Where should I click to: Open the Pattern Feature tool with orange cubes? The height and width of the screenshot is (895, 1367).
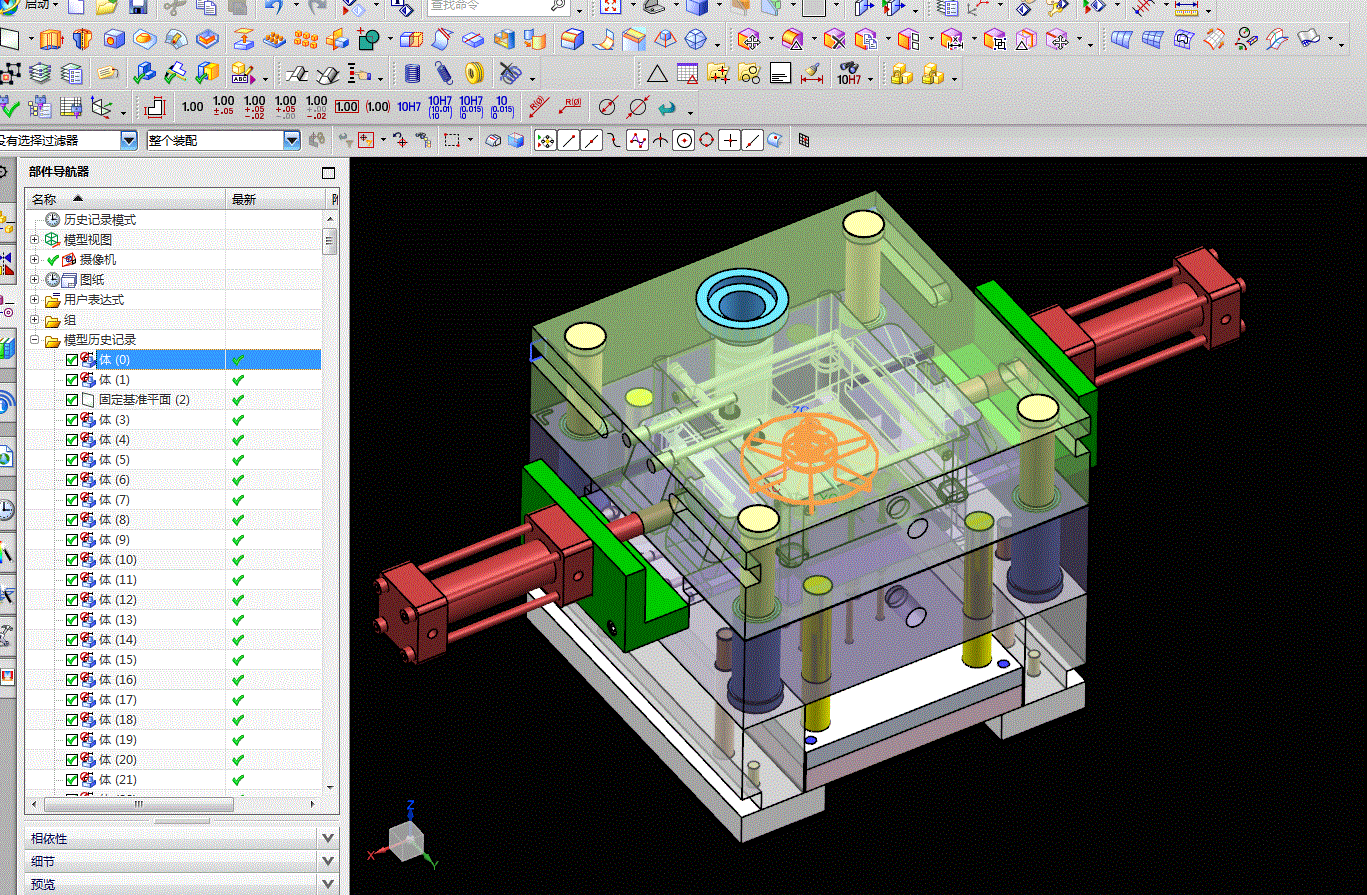click(x=306, y=40)
